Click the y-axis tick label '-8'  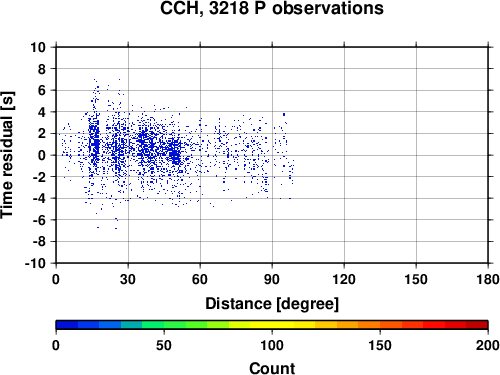(x=39, y=242)
